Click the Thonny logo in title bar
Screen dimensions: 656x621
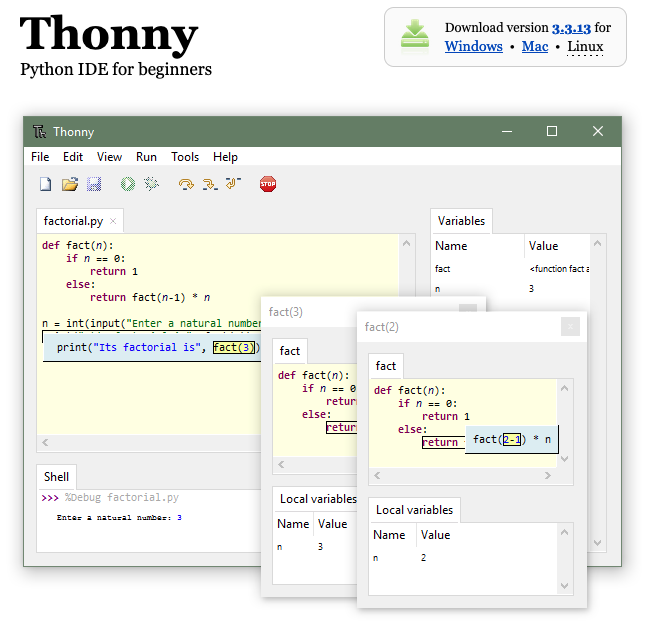pyautogui.click(x=39, y=132)
